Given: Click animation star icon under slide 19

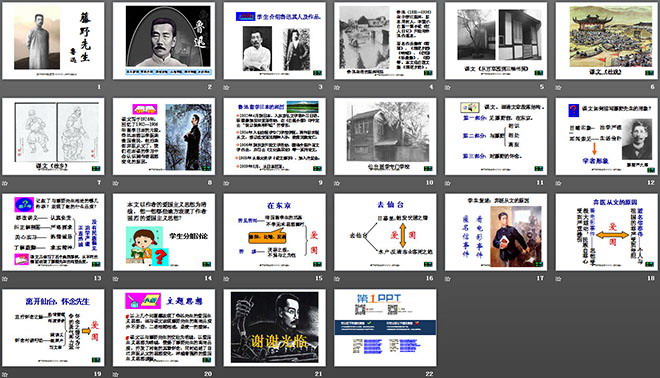Looking at the screenshot, I should click(x=5, y=374).
